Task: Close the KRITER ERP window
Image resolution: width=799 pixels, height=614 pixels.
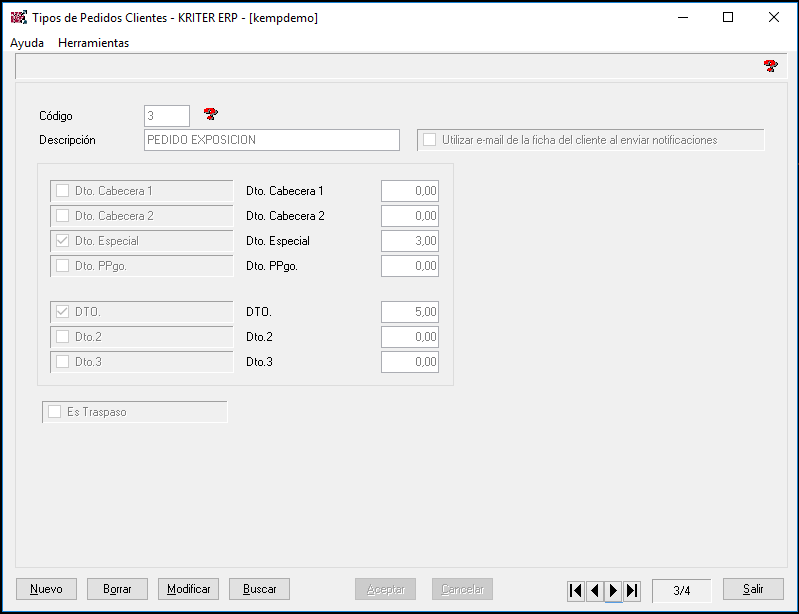Action: click(774, 17)
